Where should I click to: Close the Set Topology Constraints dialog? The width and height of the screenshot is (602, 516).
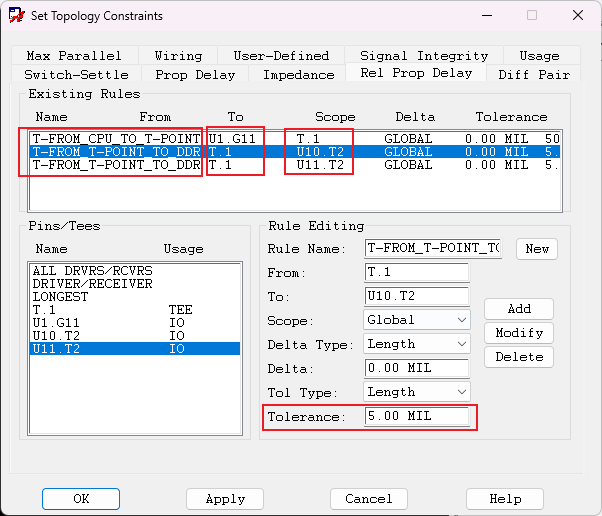(577, 16)
